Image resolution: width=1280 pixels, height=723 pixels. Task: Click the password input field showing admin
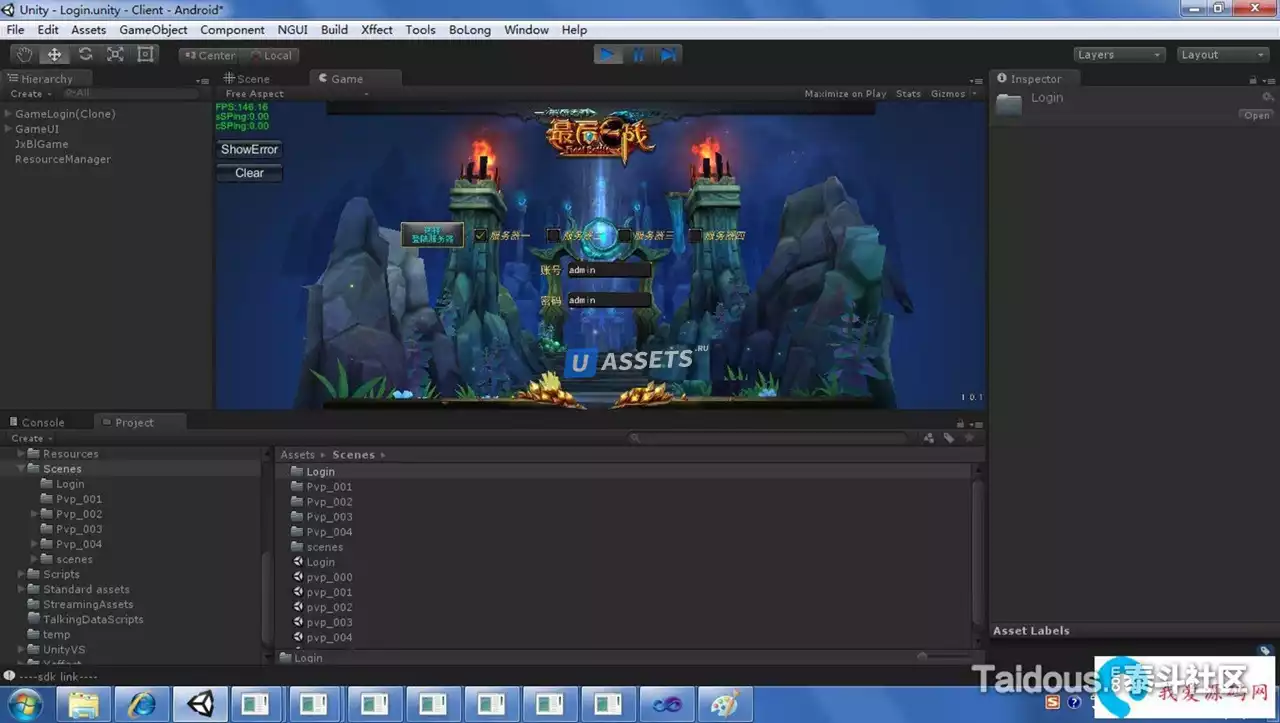[x=609, y=300]
